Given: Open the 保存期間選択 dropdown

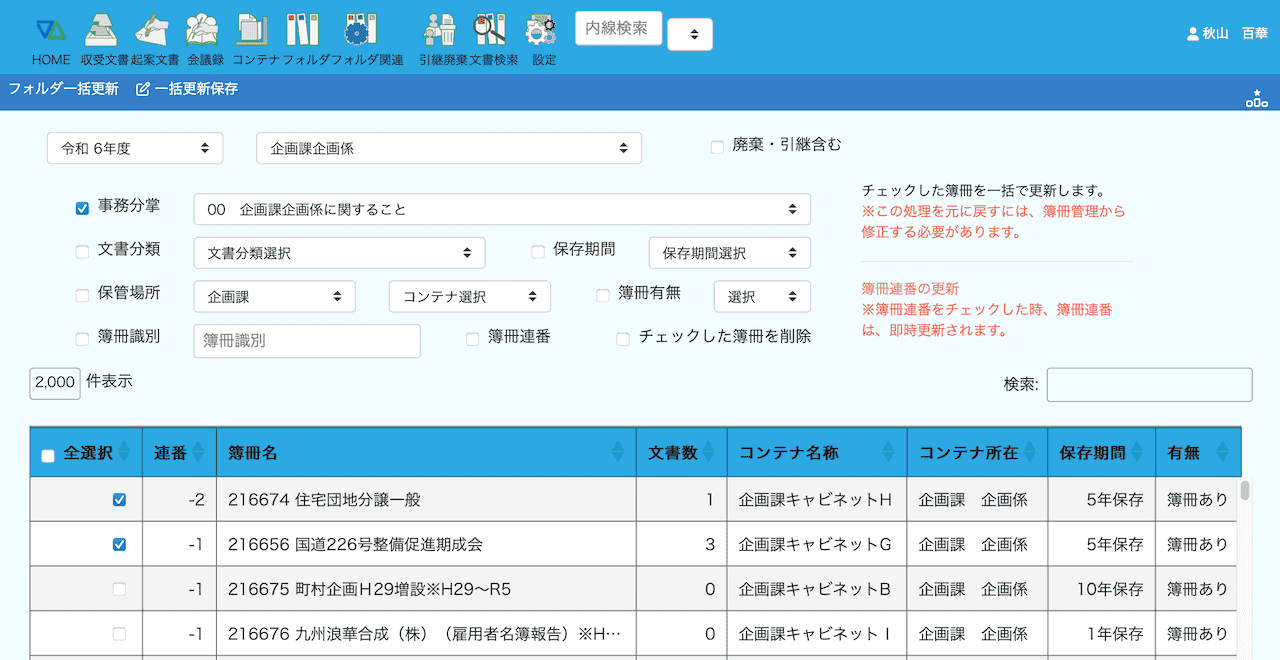Looking at the screenshot, I should tap(729, 253).
